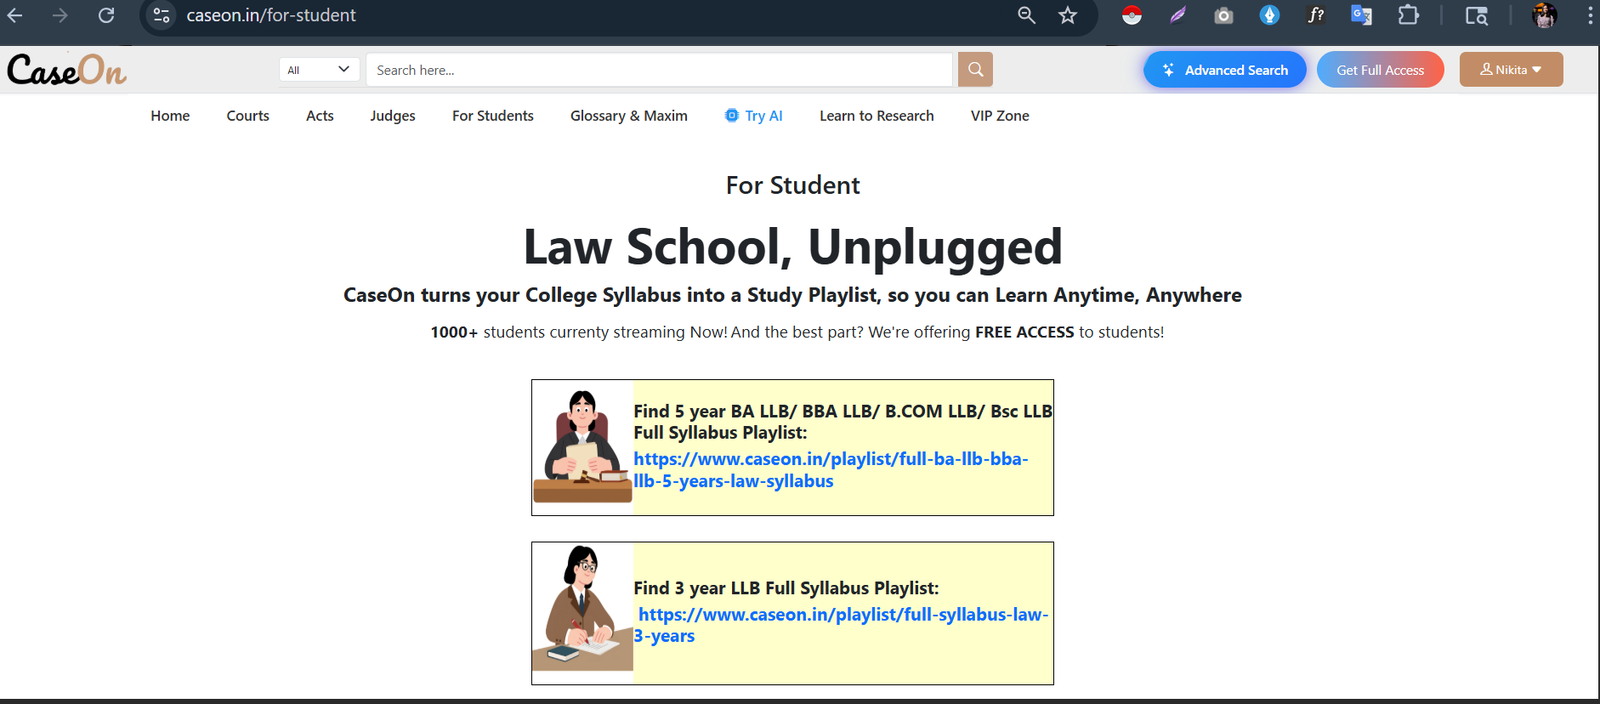
Task: Open the VIP Zone menu item
Action: (x=1000, y=116)
